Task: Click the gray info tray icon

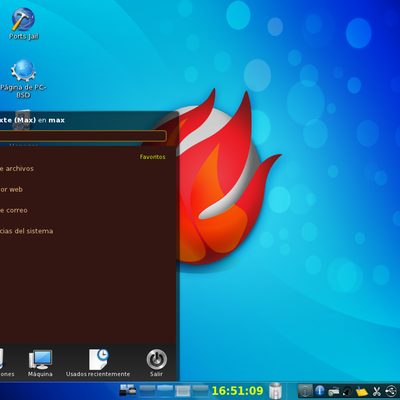Action: [x=305, y=391]
